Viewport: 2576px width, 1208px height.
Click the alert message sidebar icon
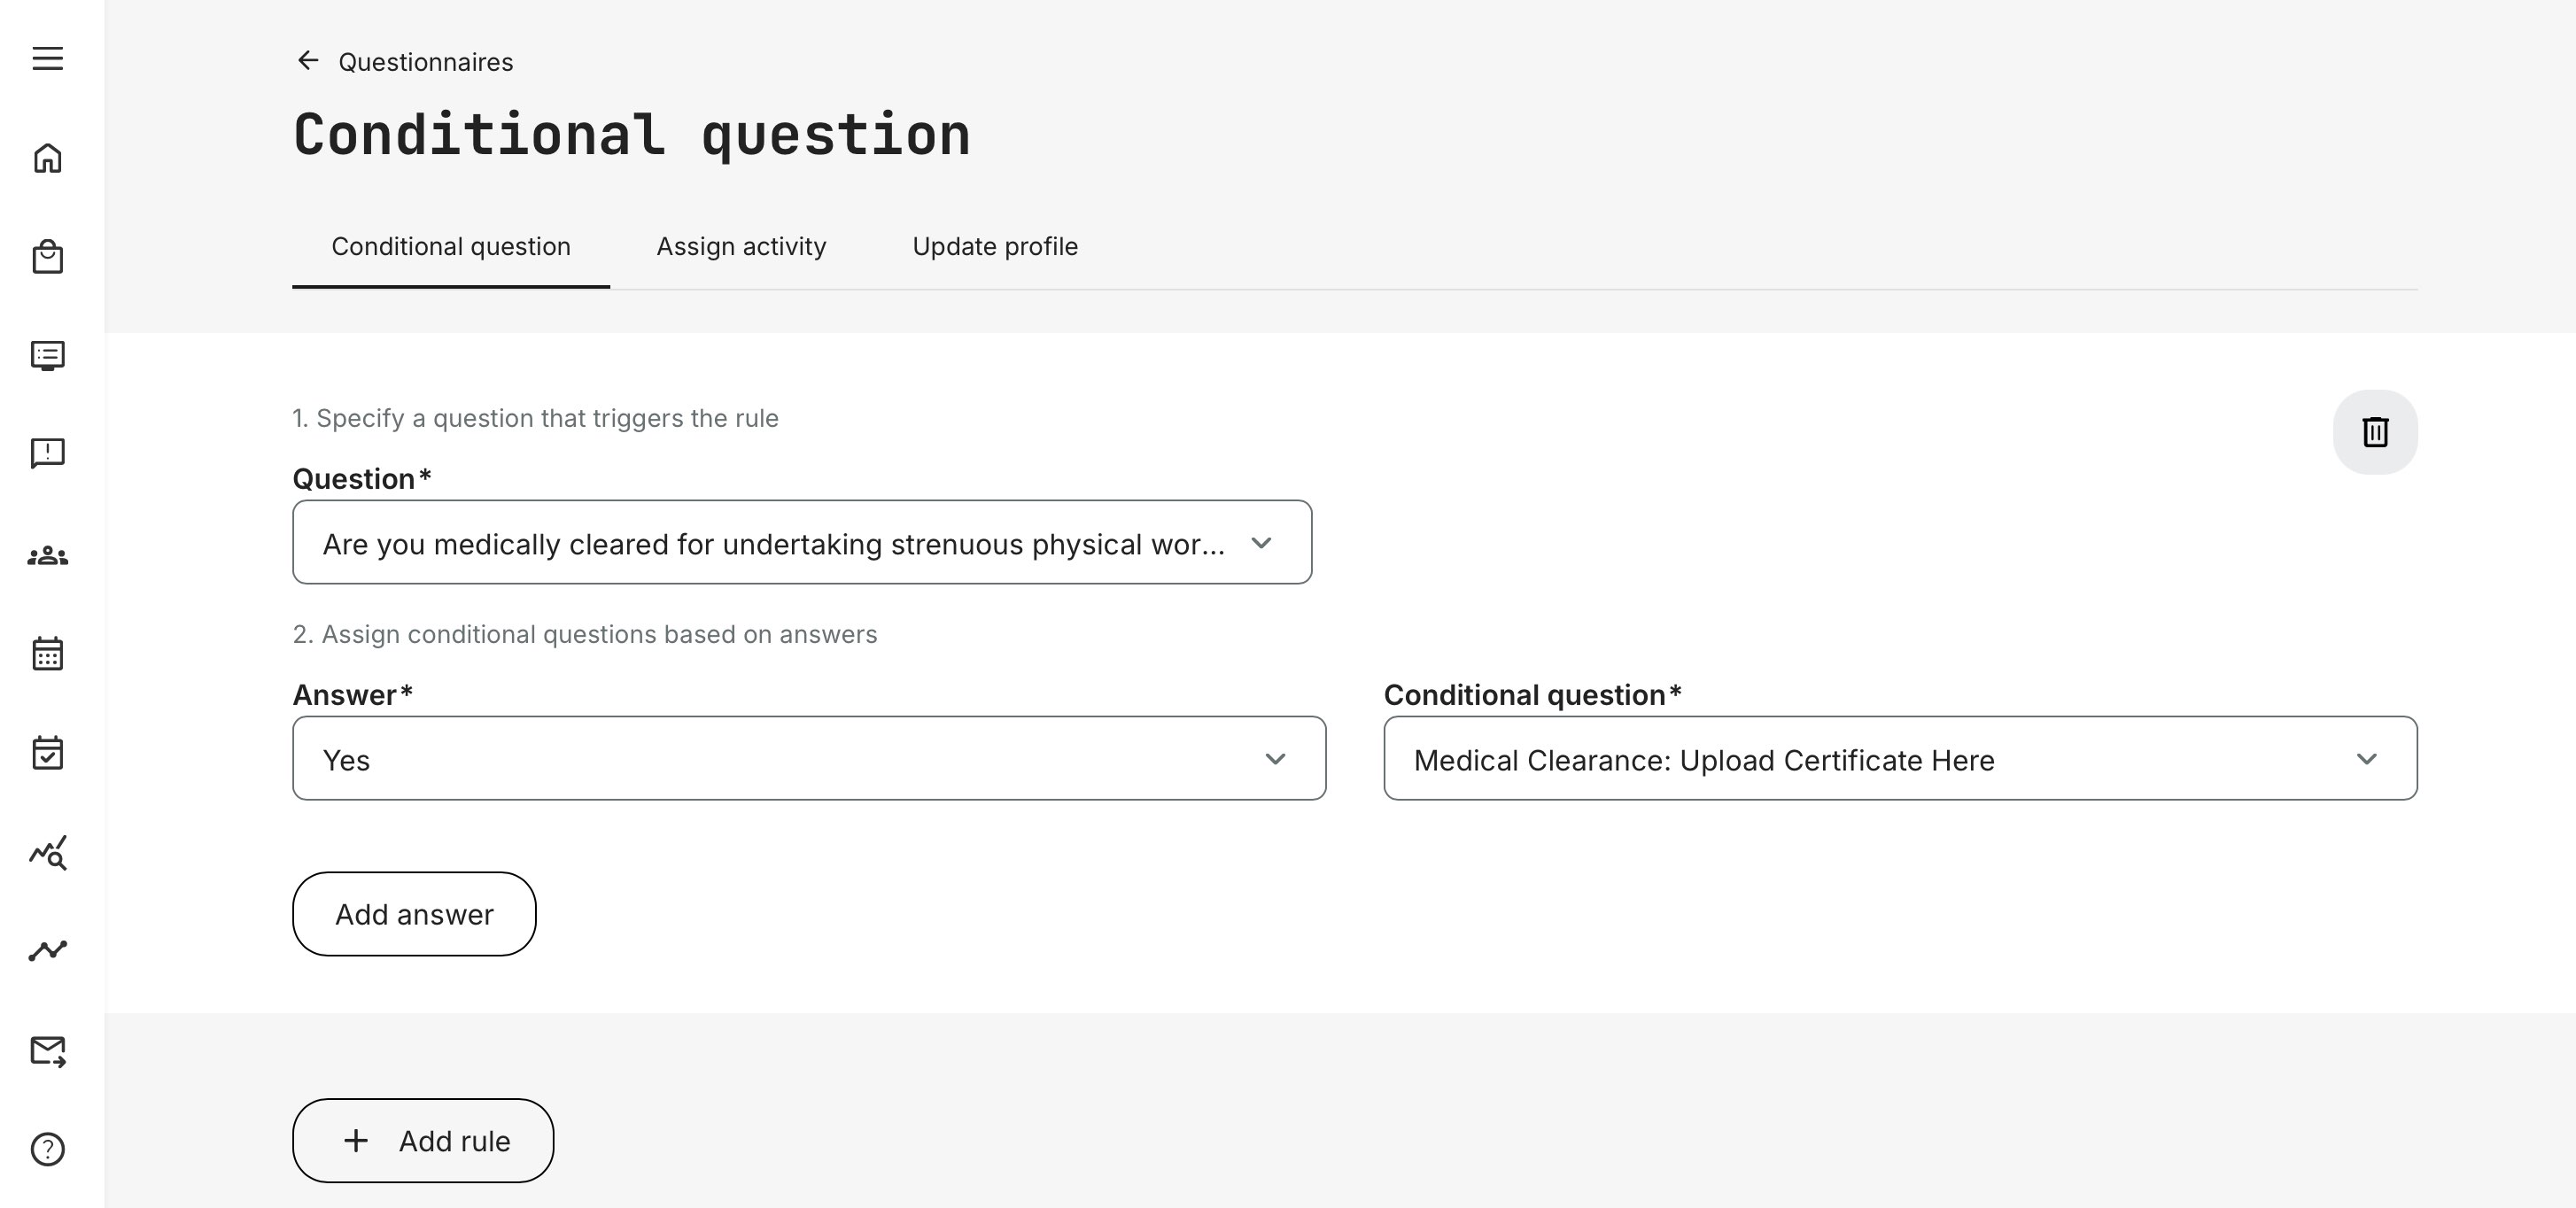(47, 453)
